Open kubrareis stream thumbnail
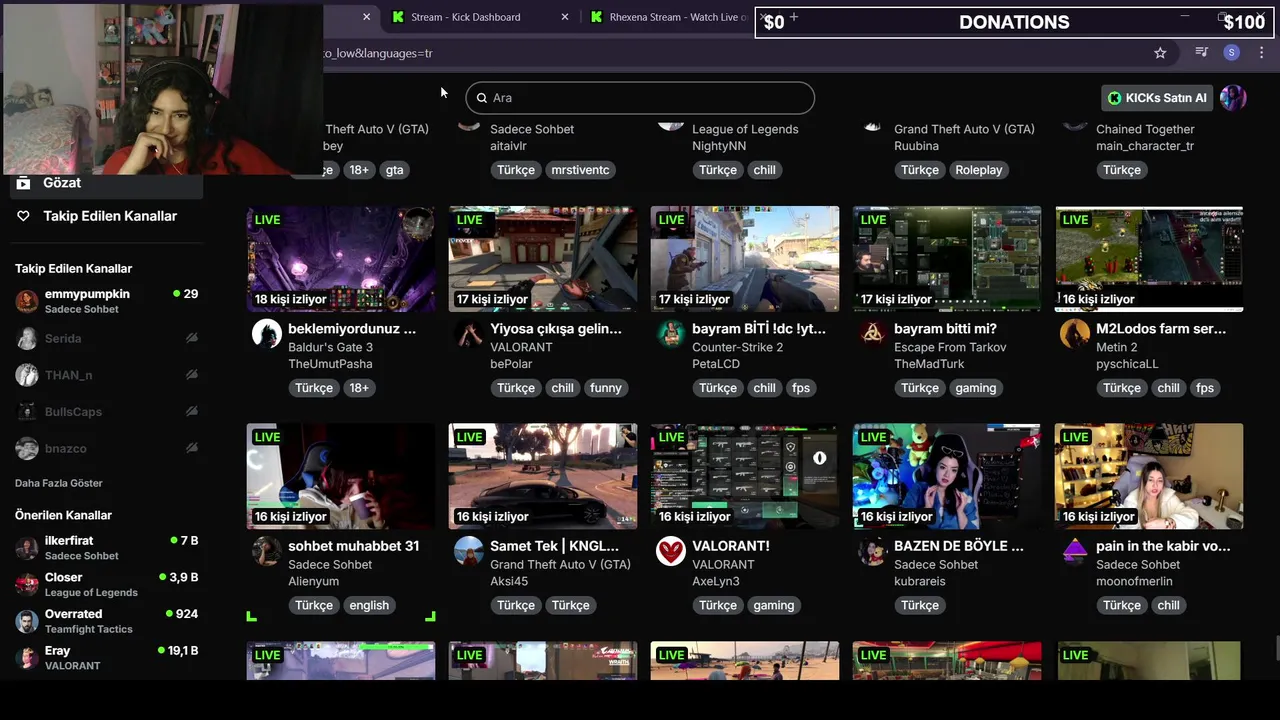The image size is (1280, 720). [x=947, y=476]
